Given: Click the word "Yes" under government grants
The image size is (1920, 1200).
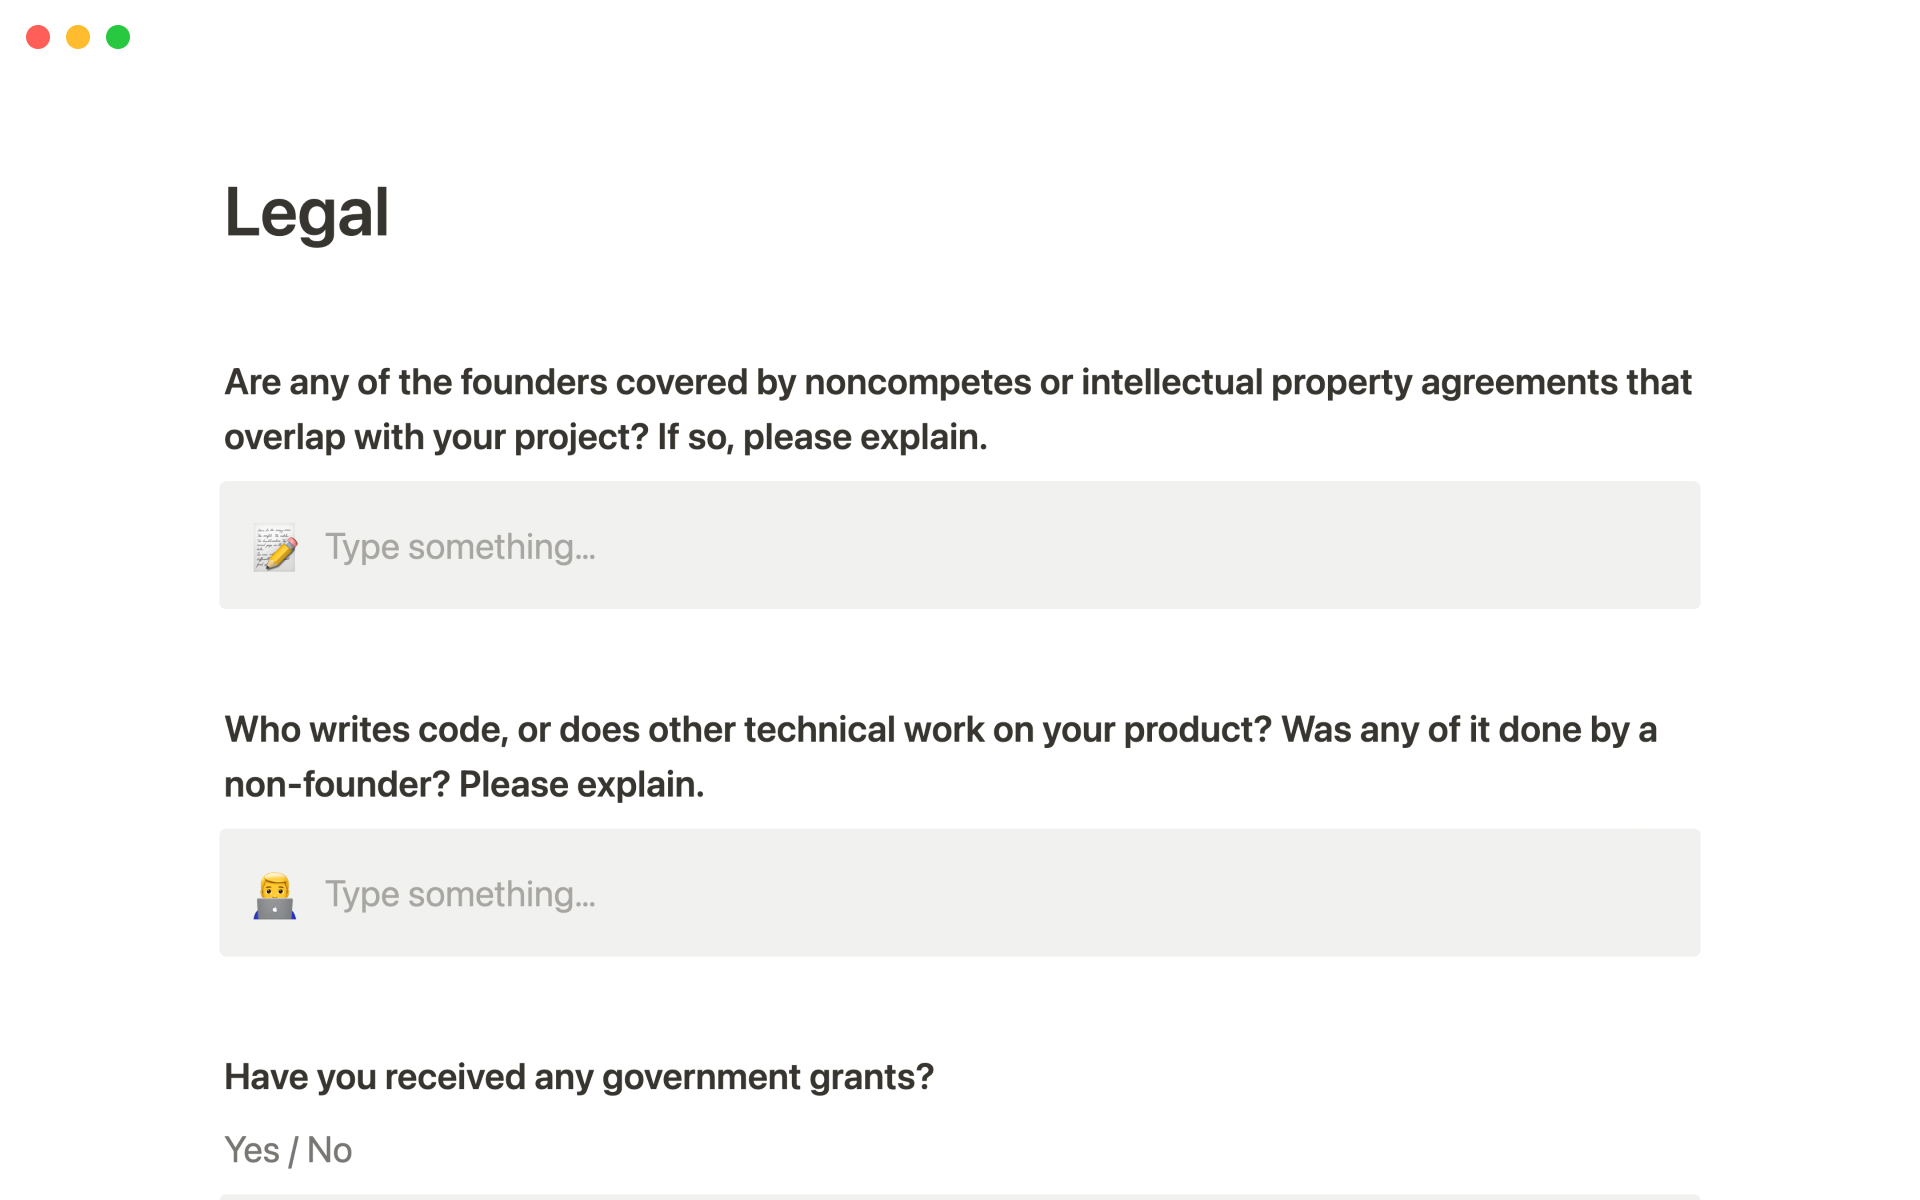Looking at the screenshot, I should [x=252, y=1150].
